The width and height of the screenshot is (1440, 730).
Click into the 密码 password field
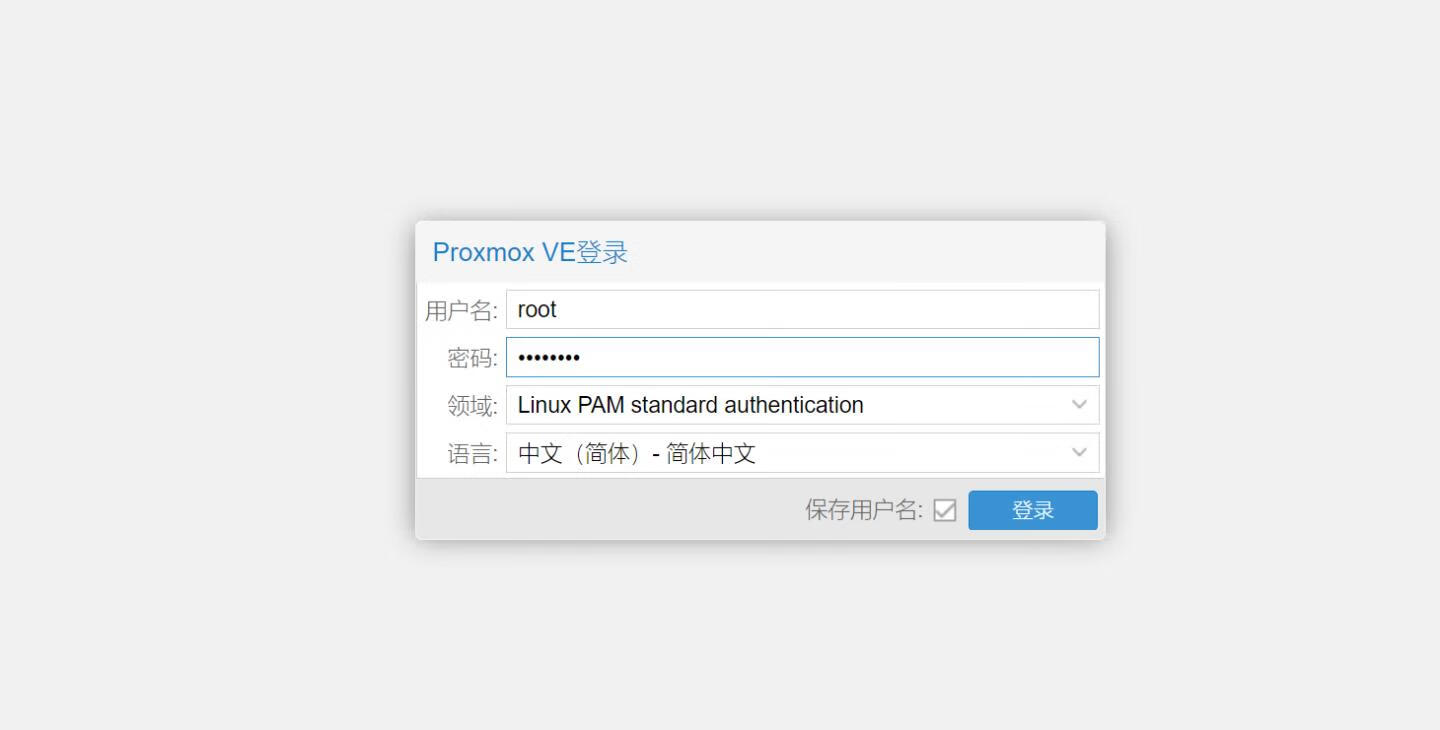coord(800,358)
